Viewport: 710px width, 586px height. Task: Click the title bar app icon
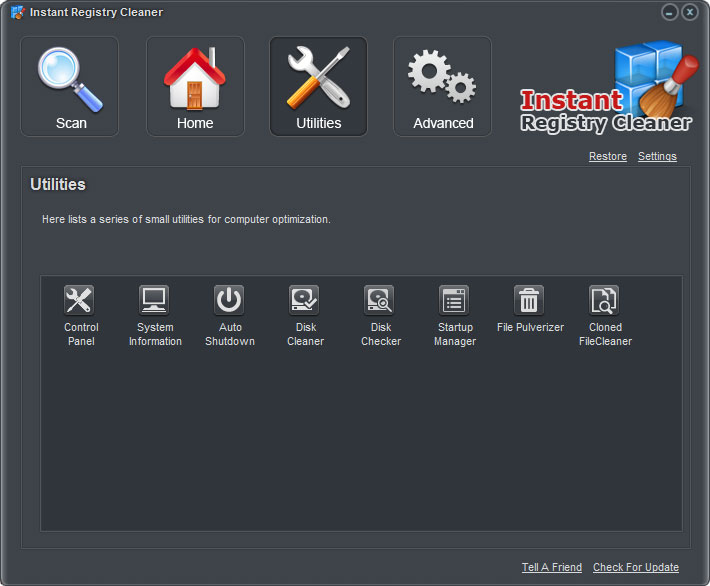17,12
